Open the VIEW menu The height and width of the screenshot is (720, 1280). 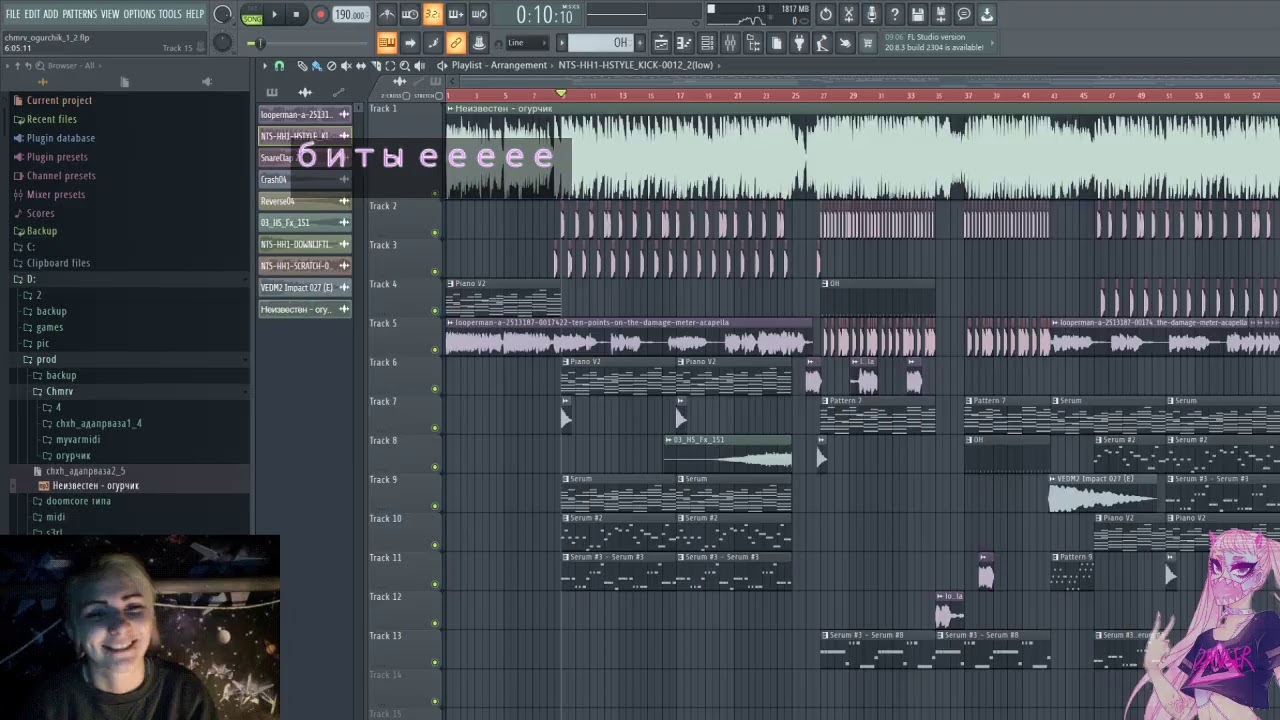(109, 14)
